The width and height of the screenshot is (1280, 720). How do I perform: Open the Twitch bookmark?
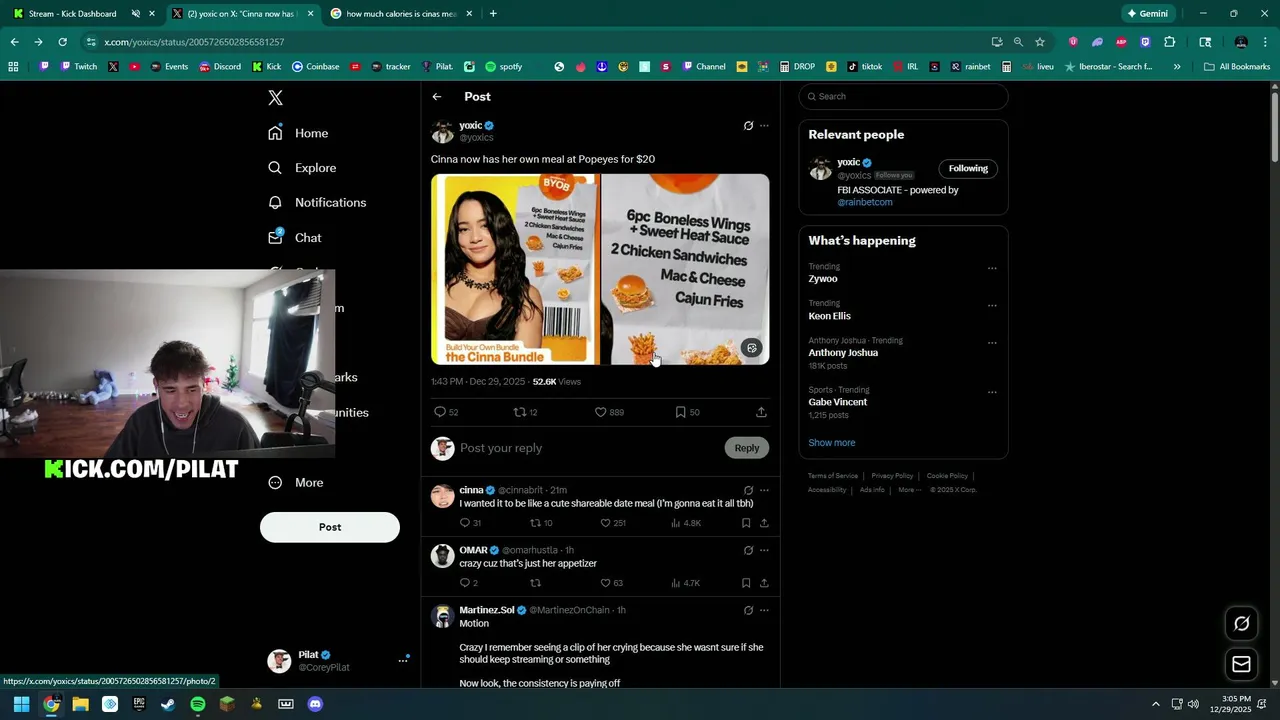pos(78,67)
